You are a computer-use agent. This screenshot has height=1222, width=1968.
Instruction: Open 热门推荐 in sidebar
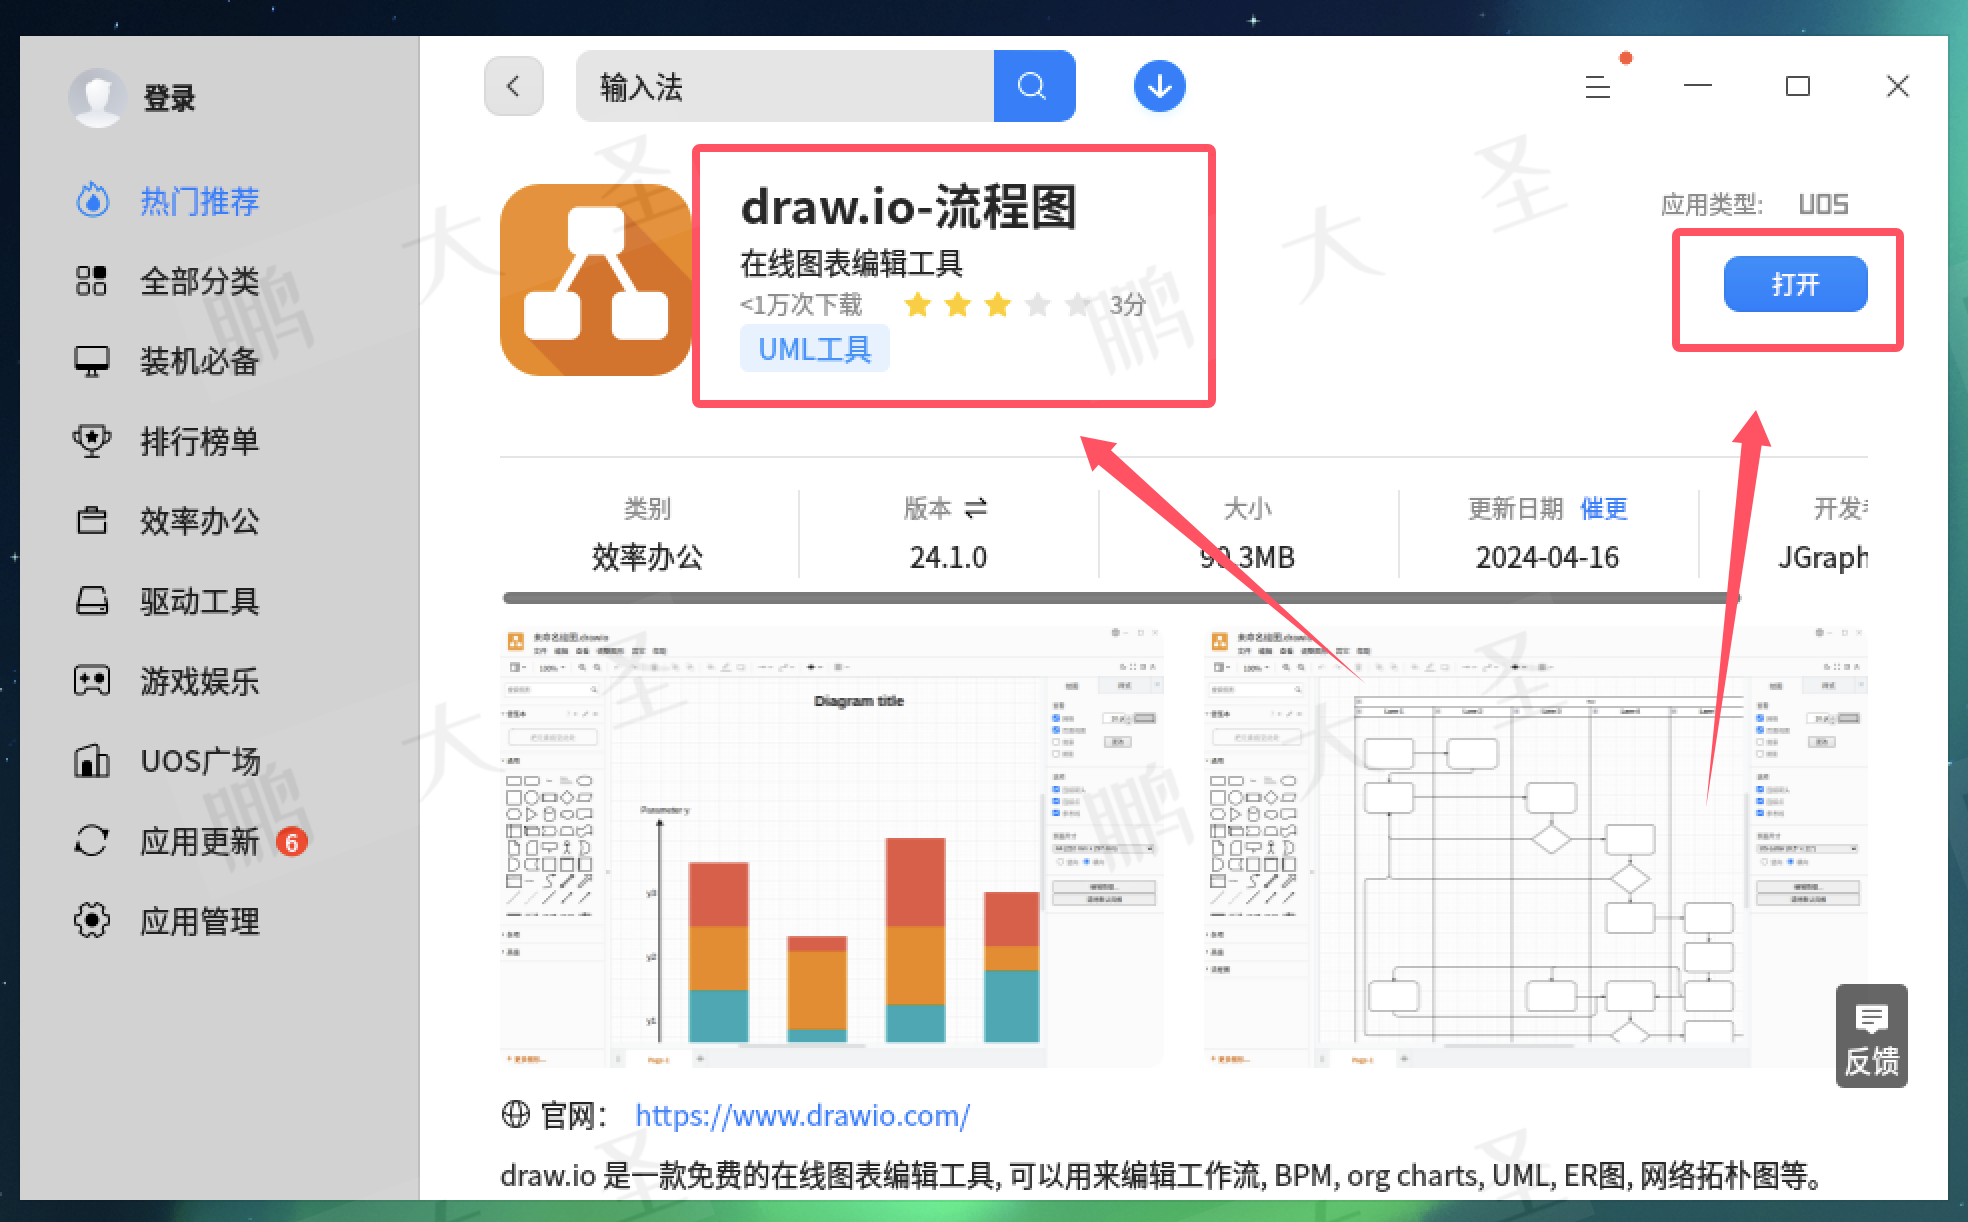pyautogui.click(x=198, y=201)
